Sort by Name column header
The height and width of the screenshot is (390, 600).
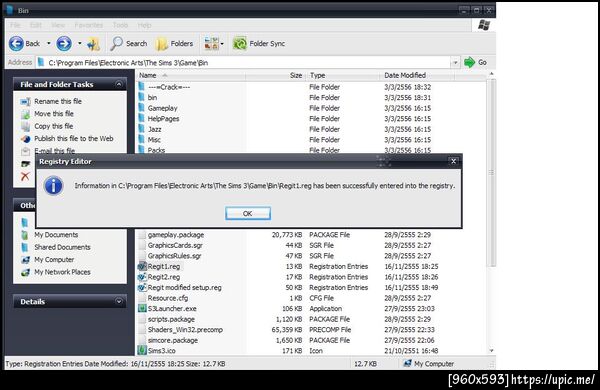click(190, 75)
